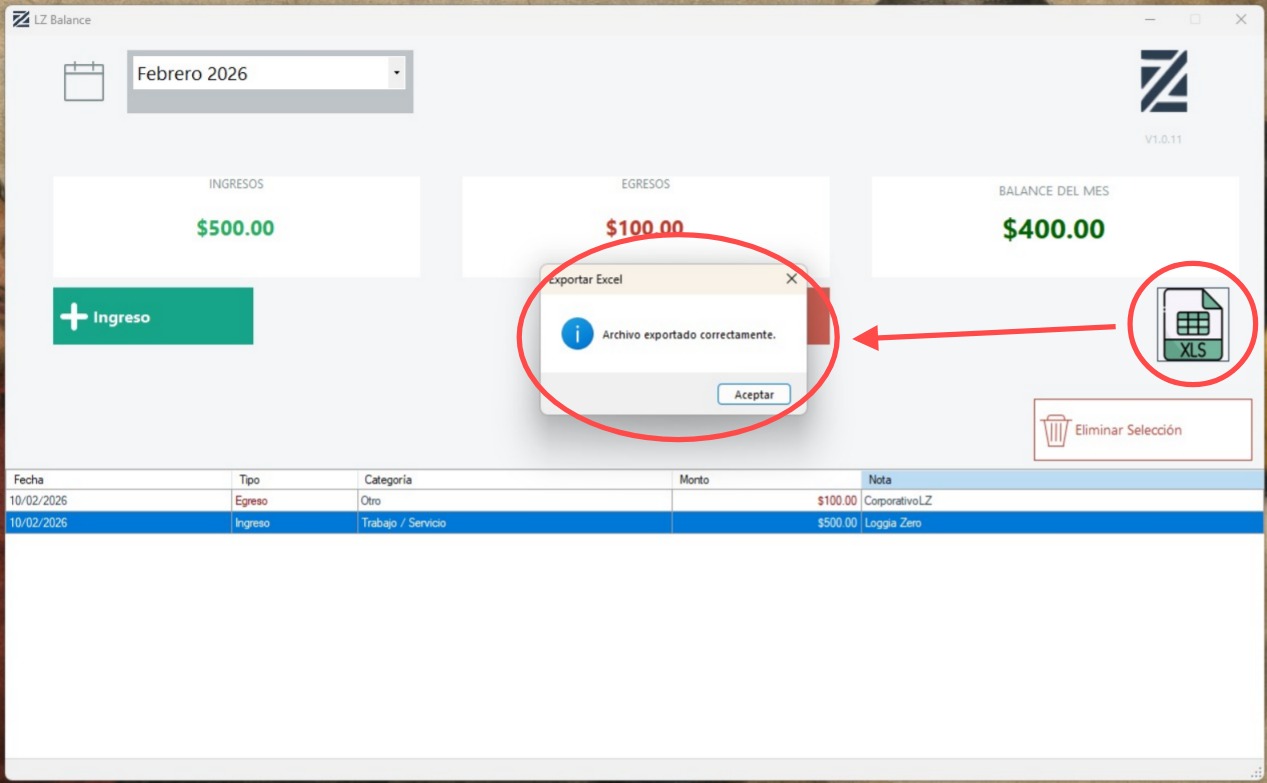The image size is (1267, 783).
Task: Click the Ingreso button to add income
Action: pyautogui.click(x=152, y=315)
